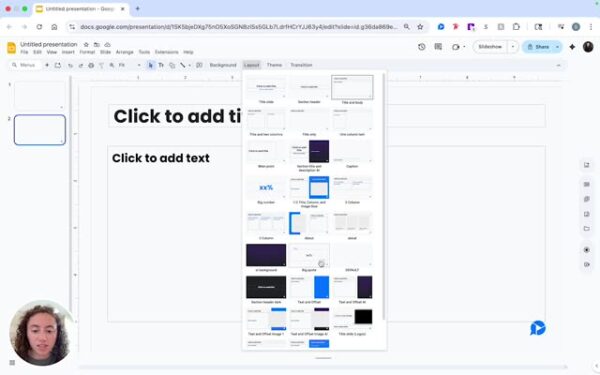Open the line tool dropdown arrow
This screenshot has height=375, width=600.
189,65
